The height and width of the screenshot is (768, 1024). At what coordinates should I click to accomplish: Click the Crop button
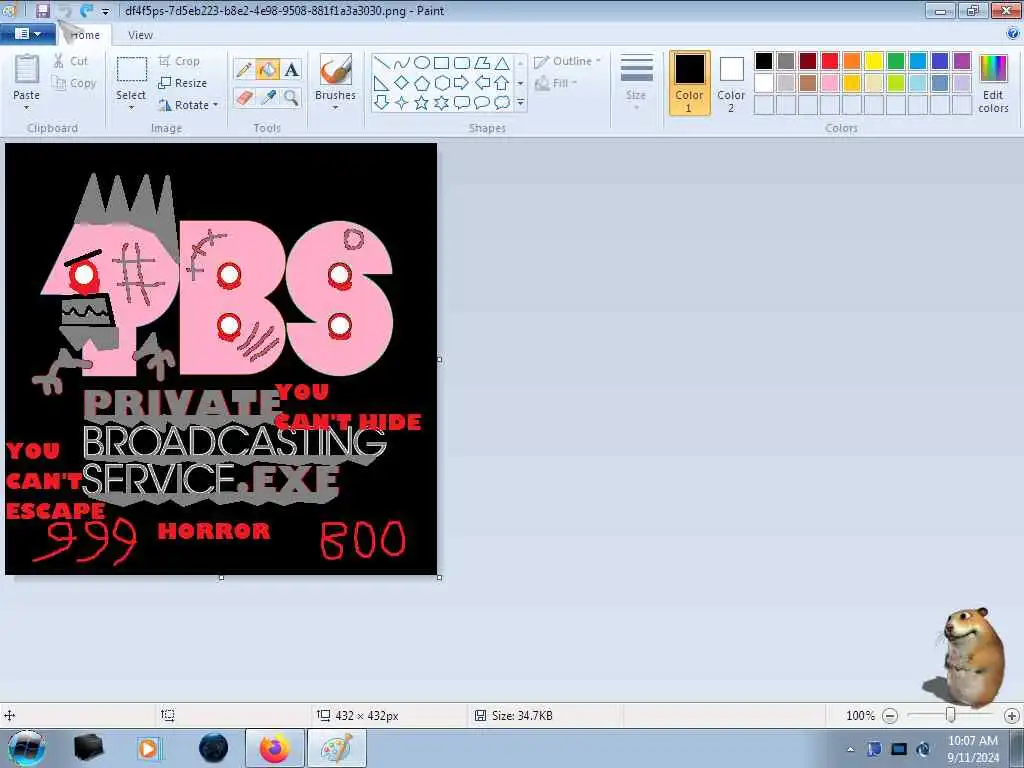[x=179, y=61]
